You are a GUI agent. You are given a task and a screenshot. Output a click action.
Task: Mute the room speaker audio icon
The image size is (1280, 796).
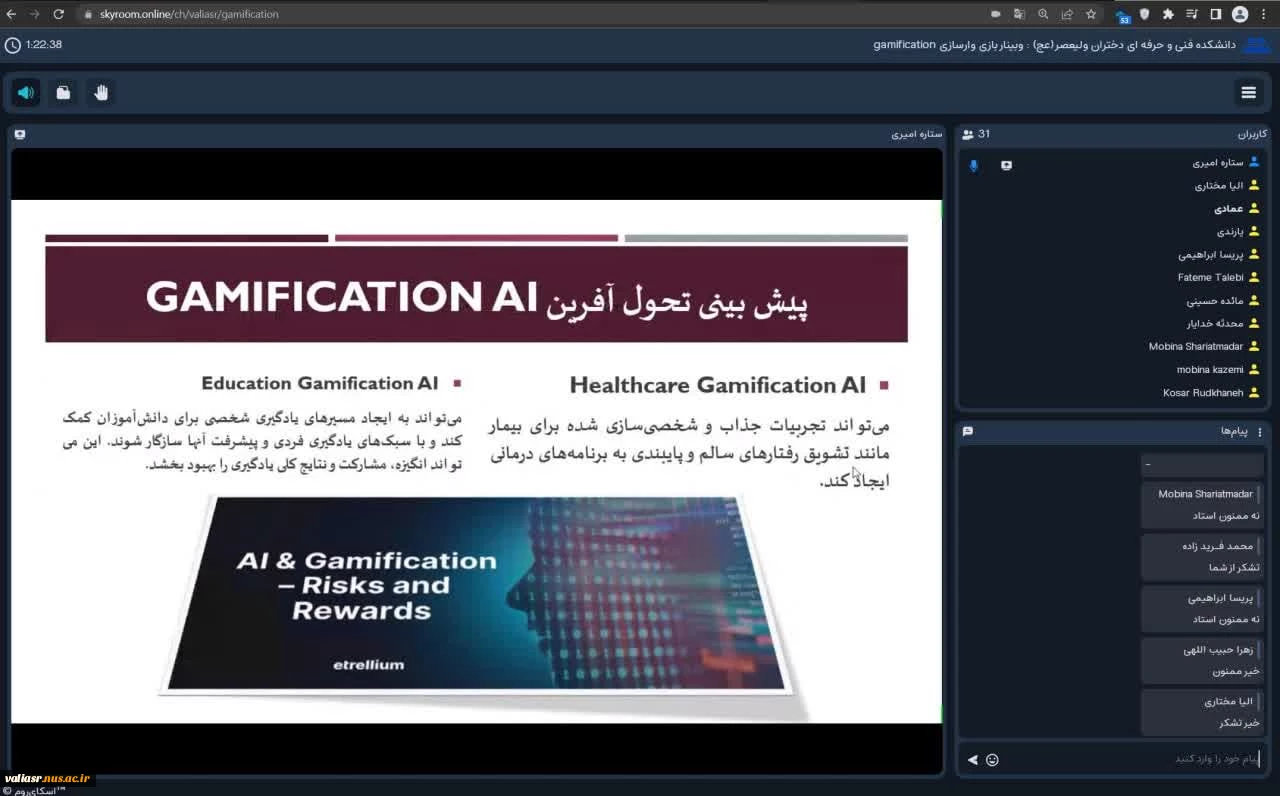coord(26,93)
